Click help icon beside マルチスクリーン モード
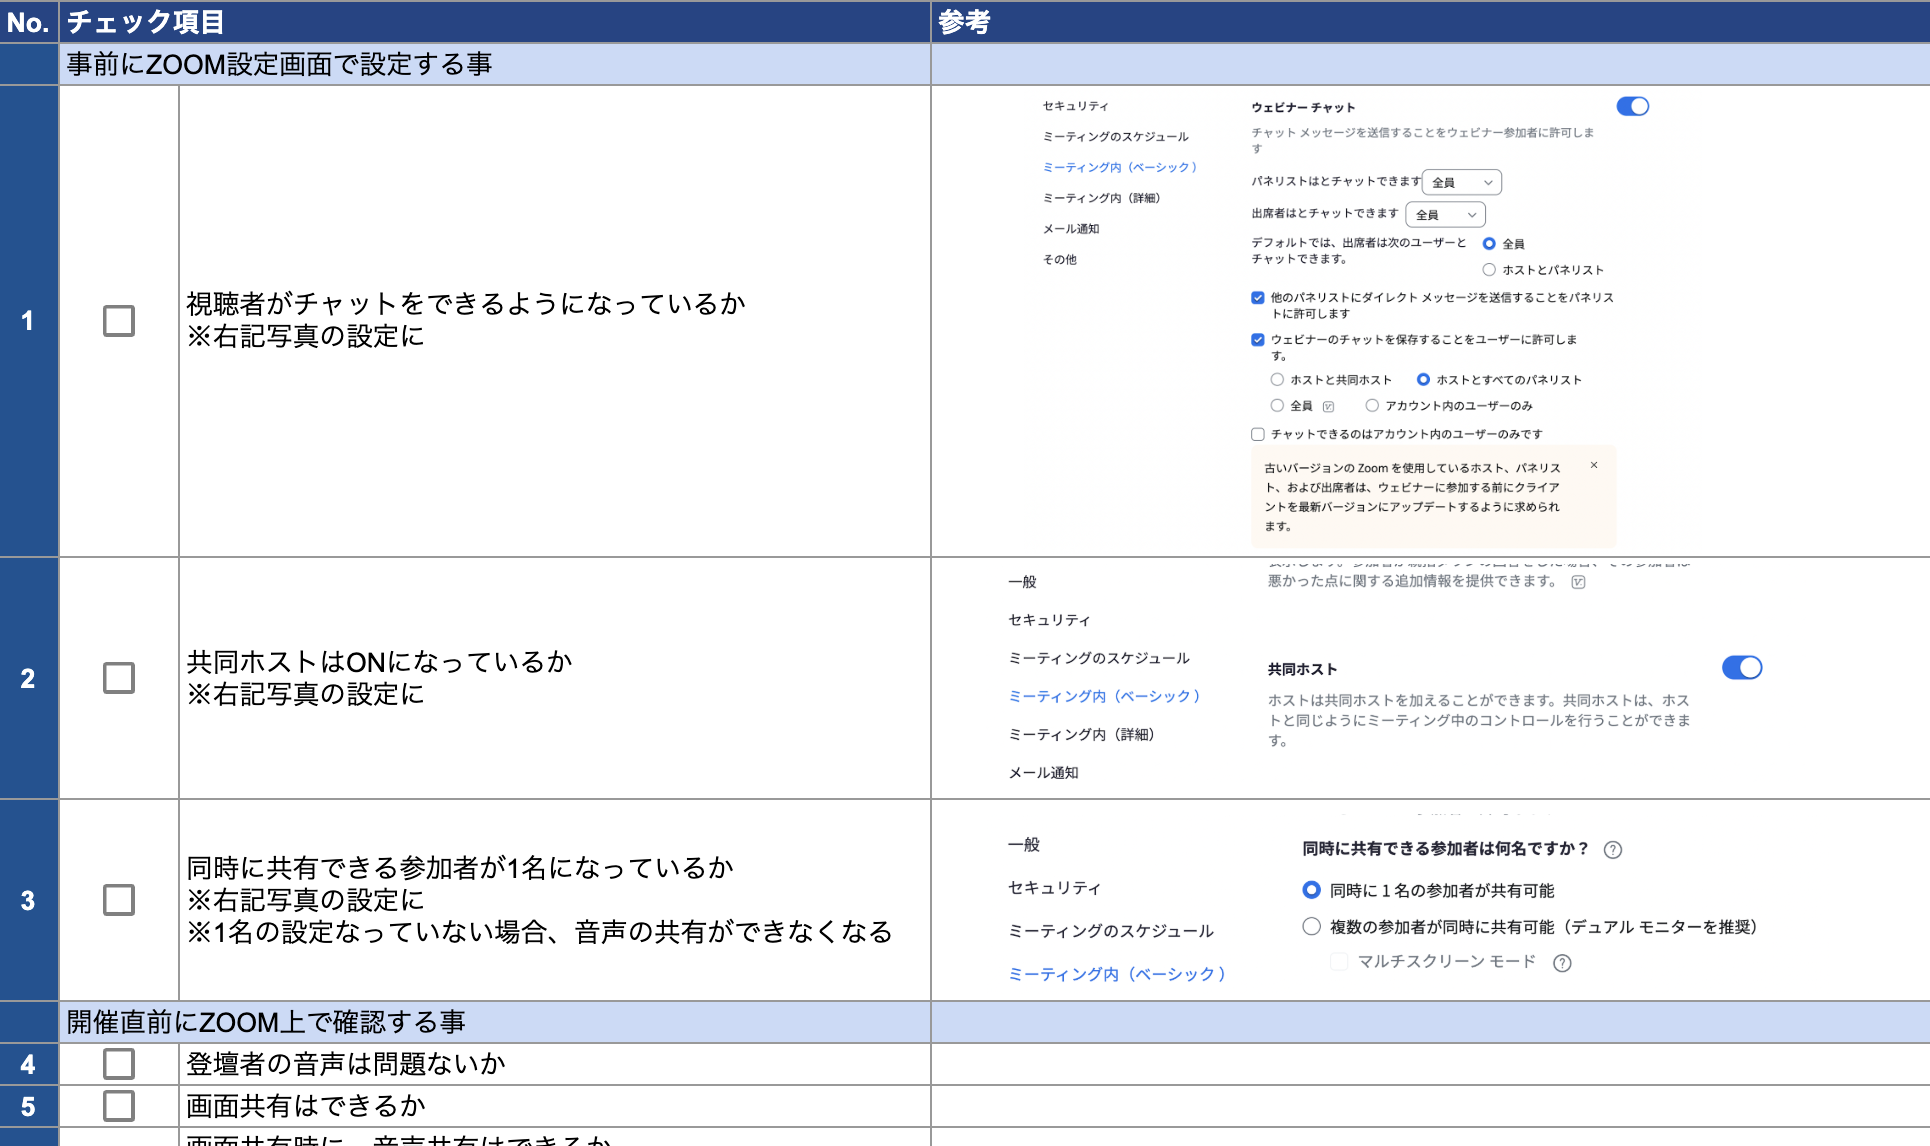The image size is (1930, 1146). [1562, 963]
